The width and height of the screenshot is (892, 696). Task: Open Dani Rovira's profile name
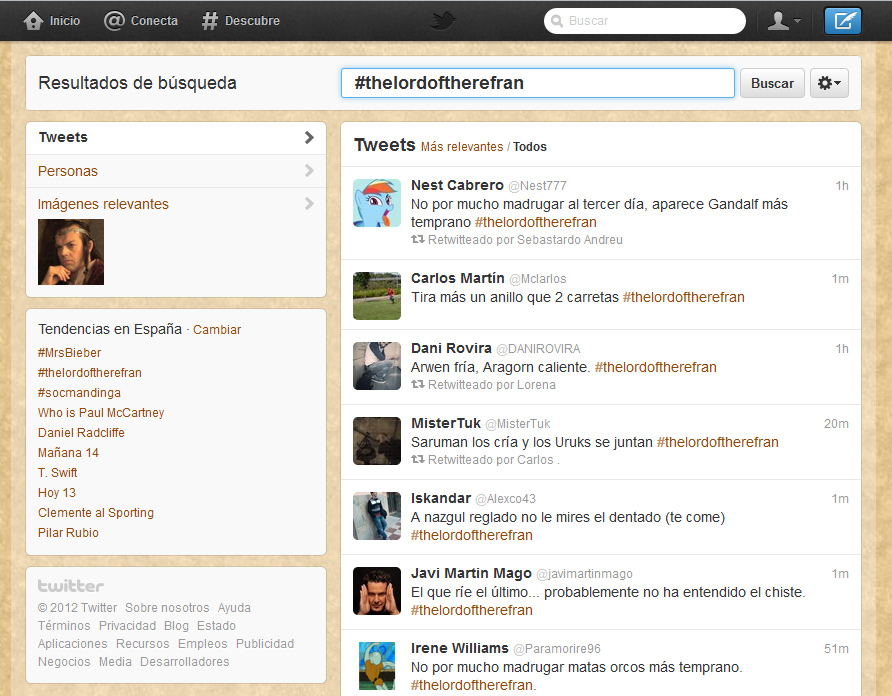451,348
